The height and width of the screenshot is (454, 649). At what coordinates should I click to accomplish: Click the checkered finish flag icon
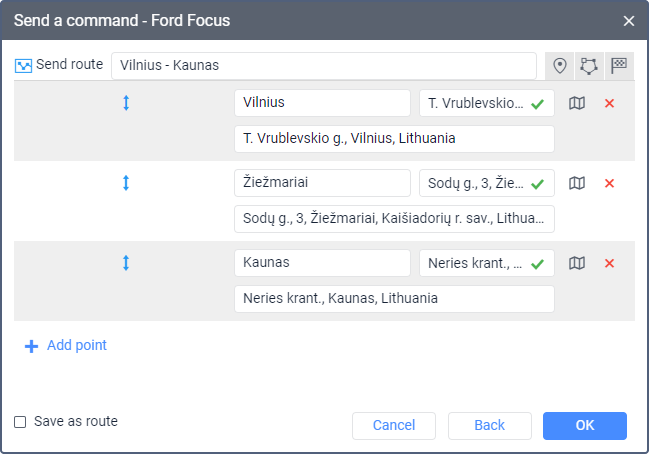click(x=619, y=65)
